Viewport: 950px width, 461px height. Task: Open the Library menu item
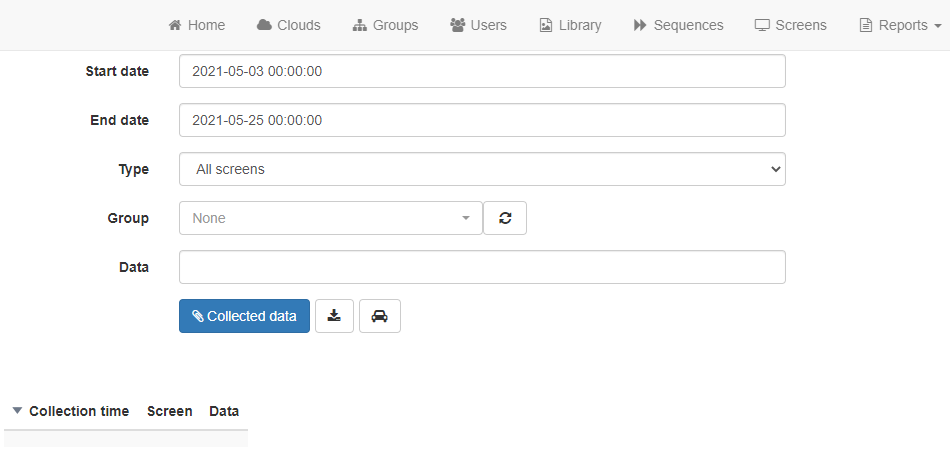pos(570,25)
